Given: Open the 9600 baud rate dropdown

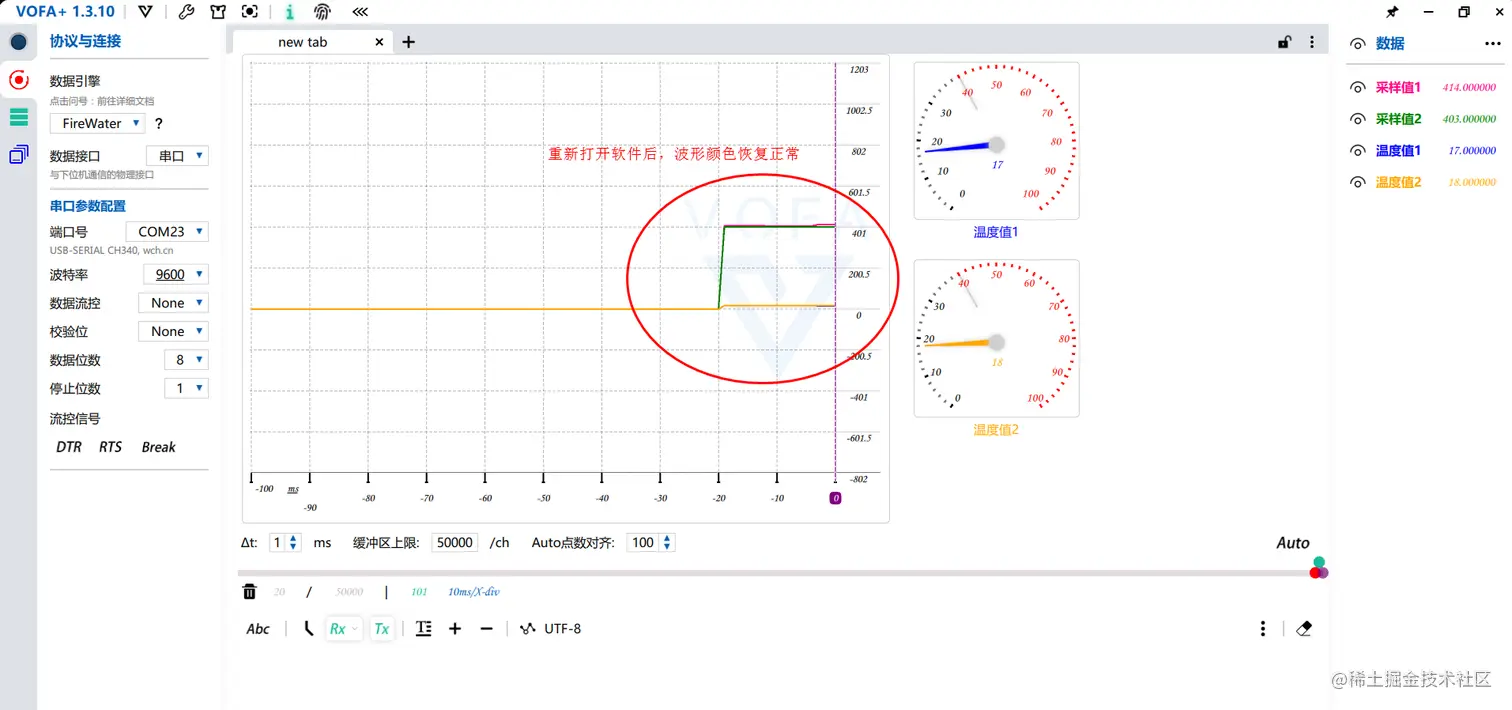Looking at the screenshot, I should coord(176,274).
